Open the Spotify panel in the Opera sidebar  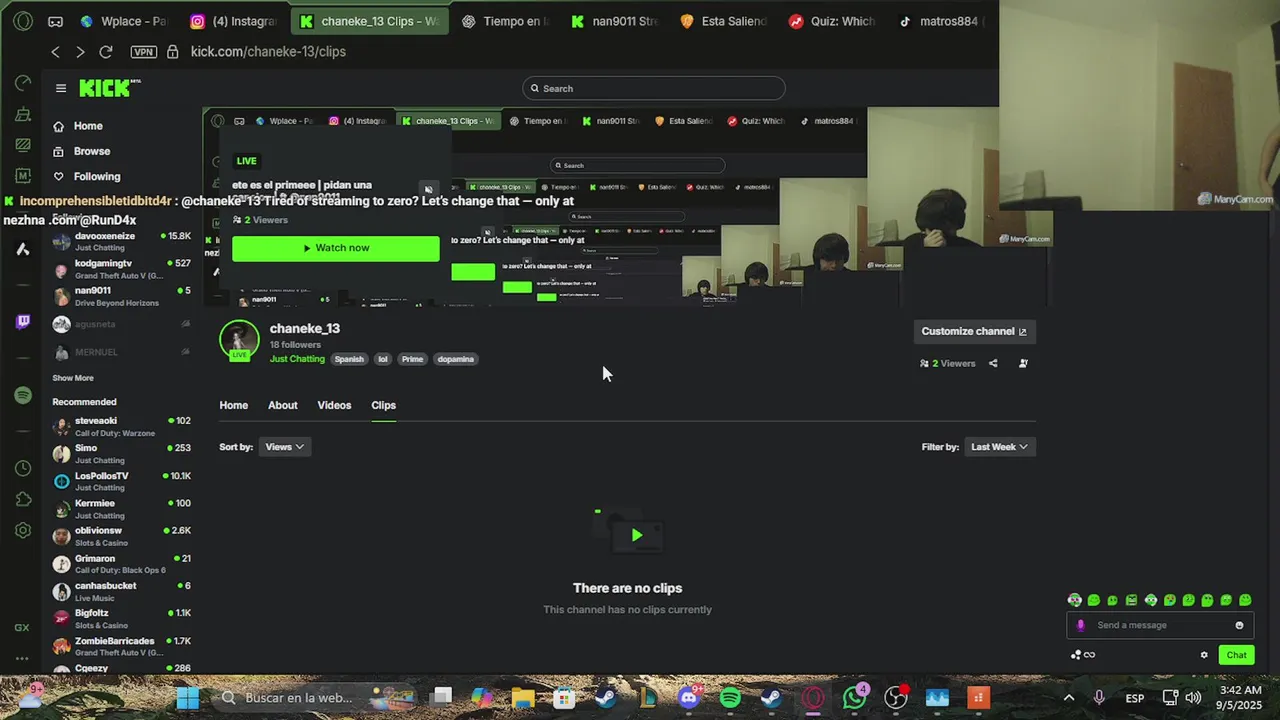click(x=22, y=395)
